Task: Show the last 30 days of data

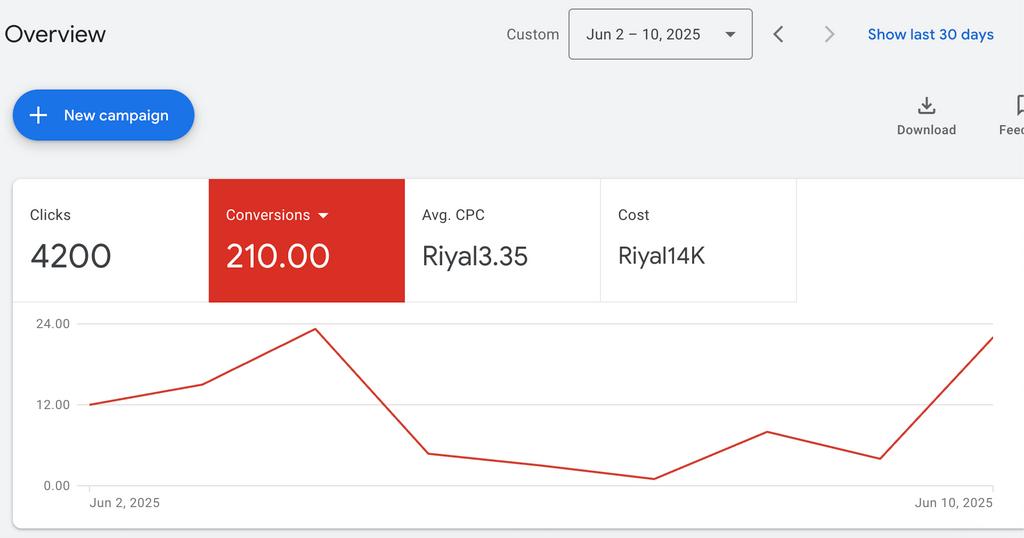Action: pos(930,34)
